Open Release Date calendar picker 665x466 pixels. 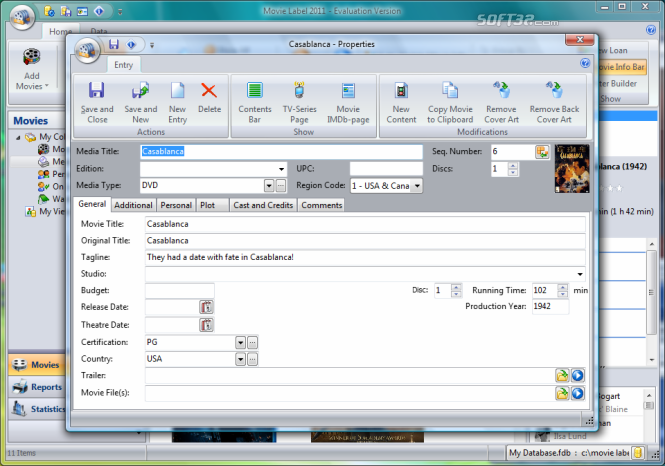[x=207, y=307]
